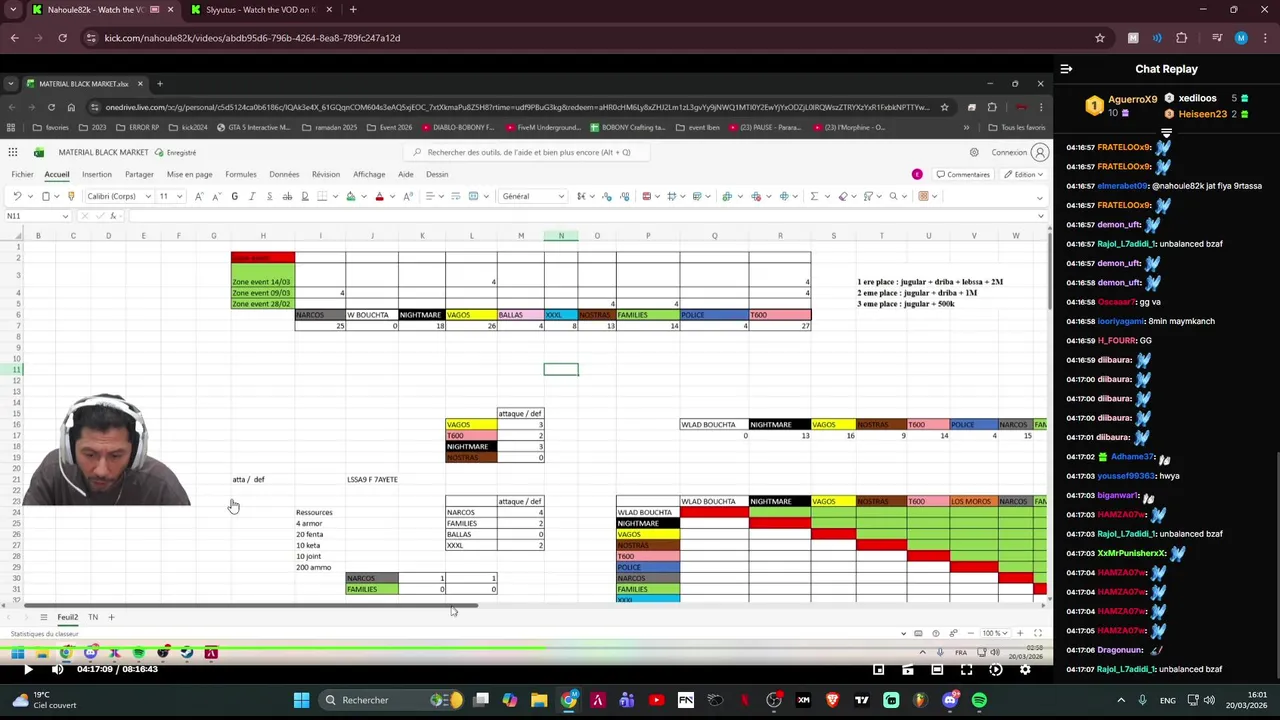The height and width of the screenshot is (720, 1280).
Task: Open the Fichier menu in Excel
Action: (22, 174)
